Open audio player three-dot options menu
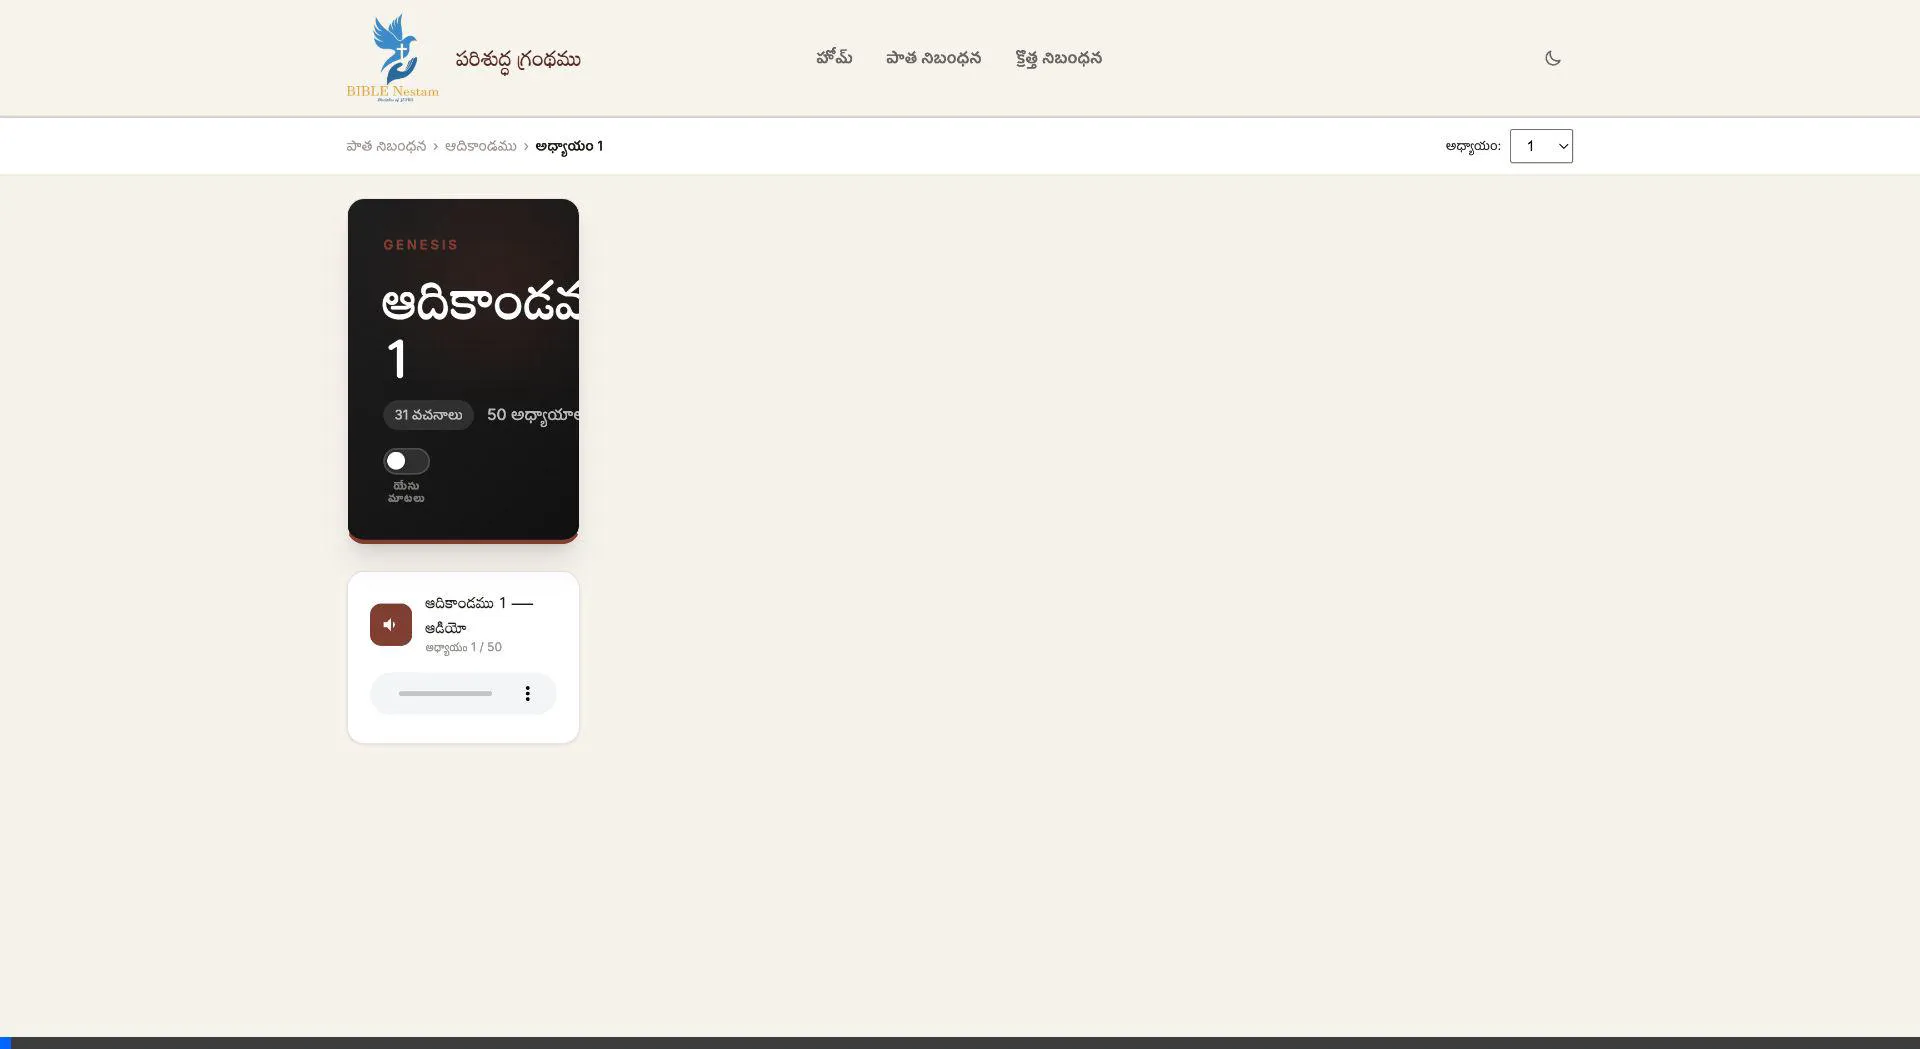The width and height of the screenshot is (1920, 1049). tap(527, 694)
